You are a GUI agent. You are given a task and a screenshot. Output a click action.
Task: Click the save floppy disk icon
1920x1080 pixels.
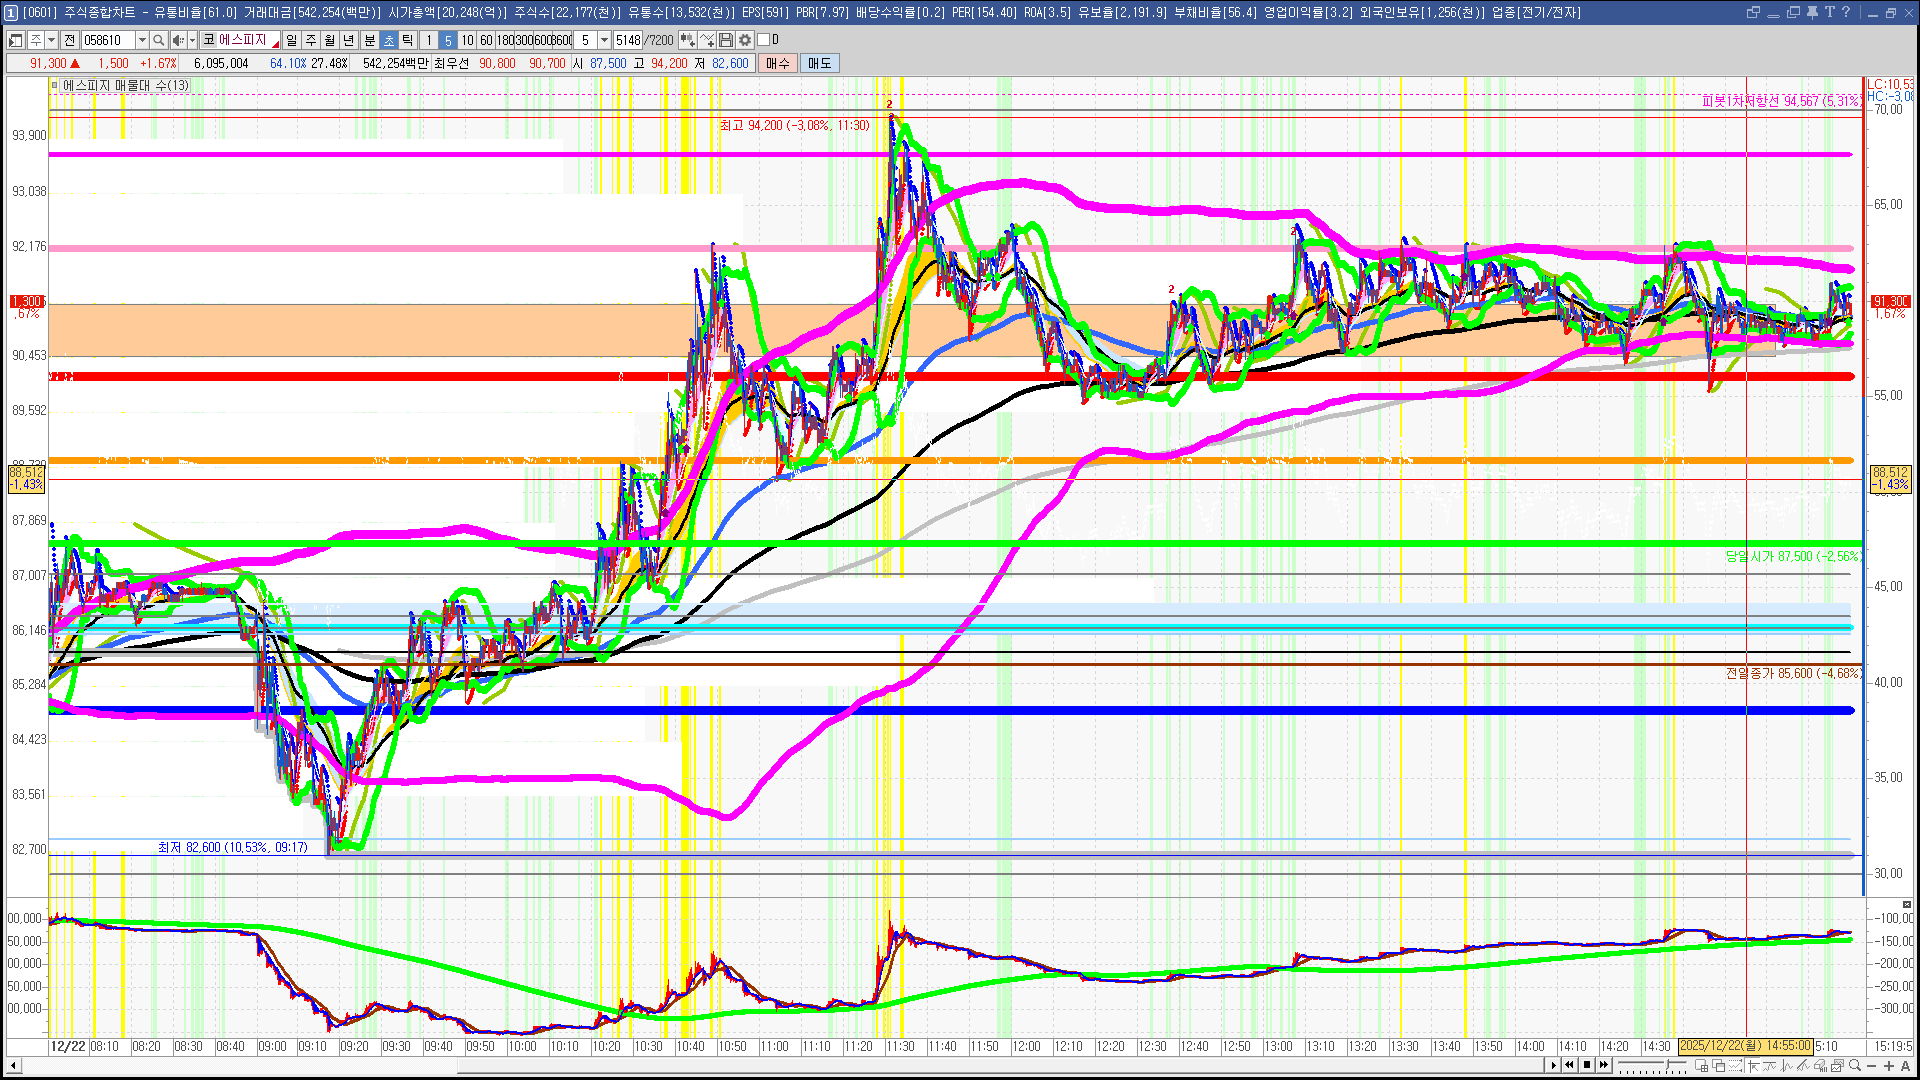click(x=727, y=40)
